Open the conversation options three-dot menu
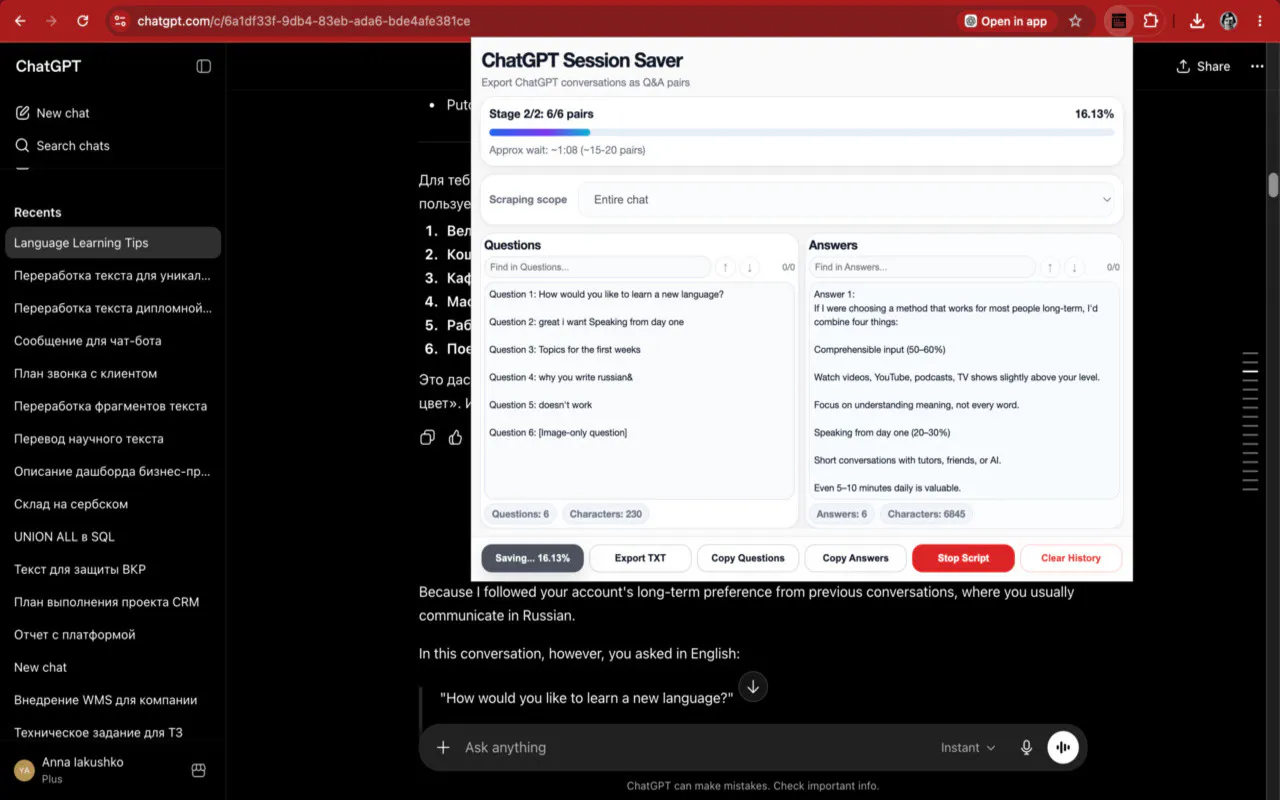 1255,66
